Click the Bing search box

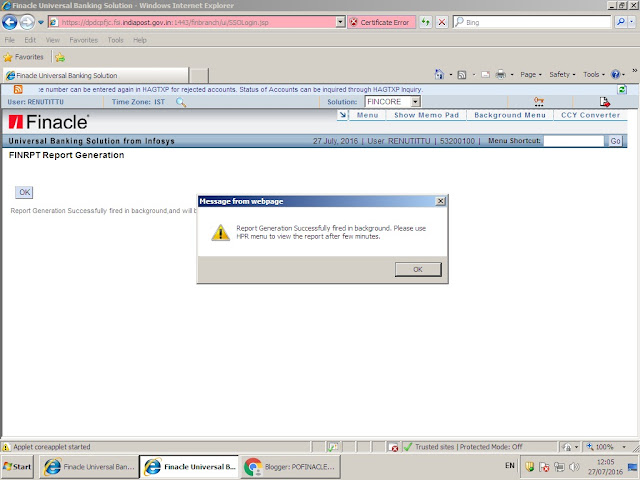point(533,22)
